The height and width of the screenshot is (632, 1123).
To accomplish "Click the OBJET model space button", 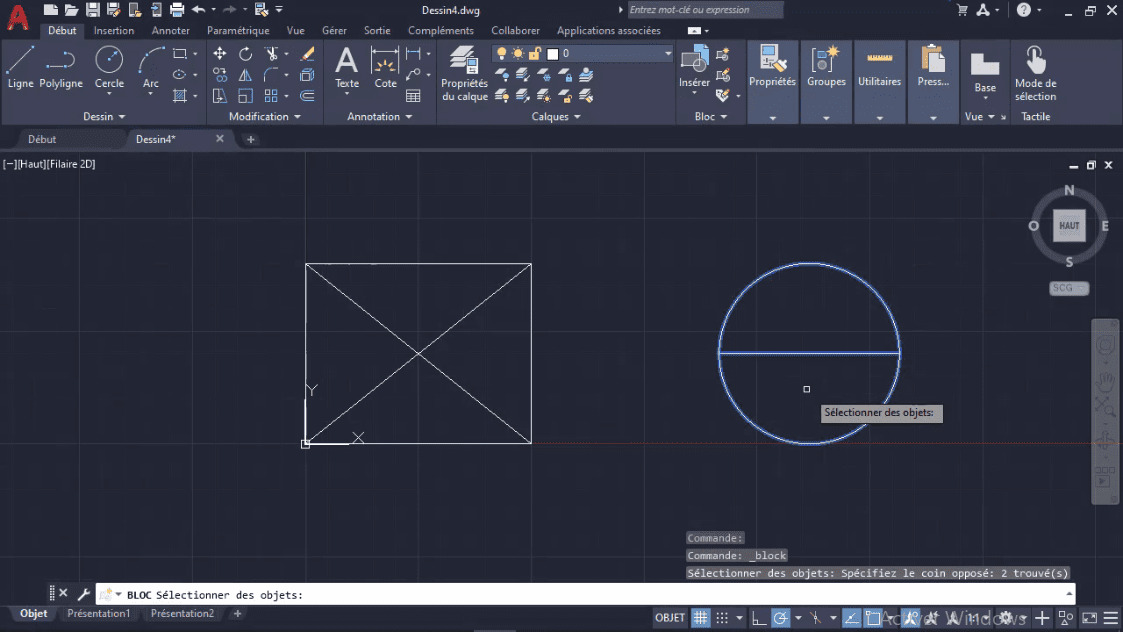I will pyautogui.click(x=670, y=618).
